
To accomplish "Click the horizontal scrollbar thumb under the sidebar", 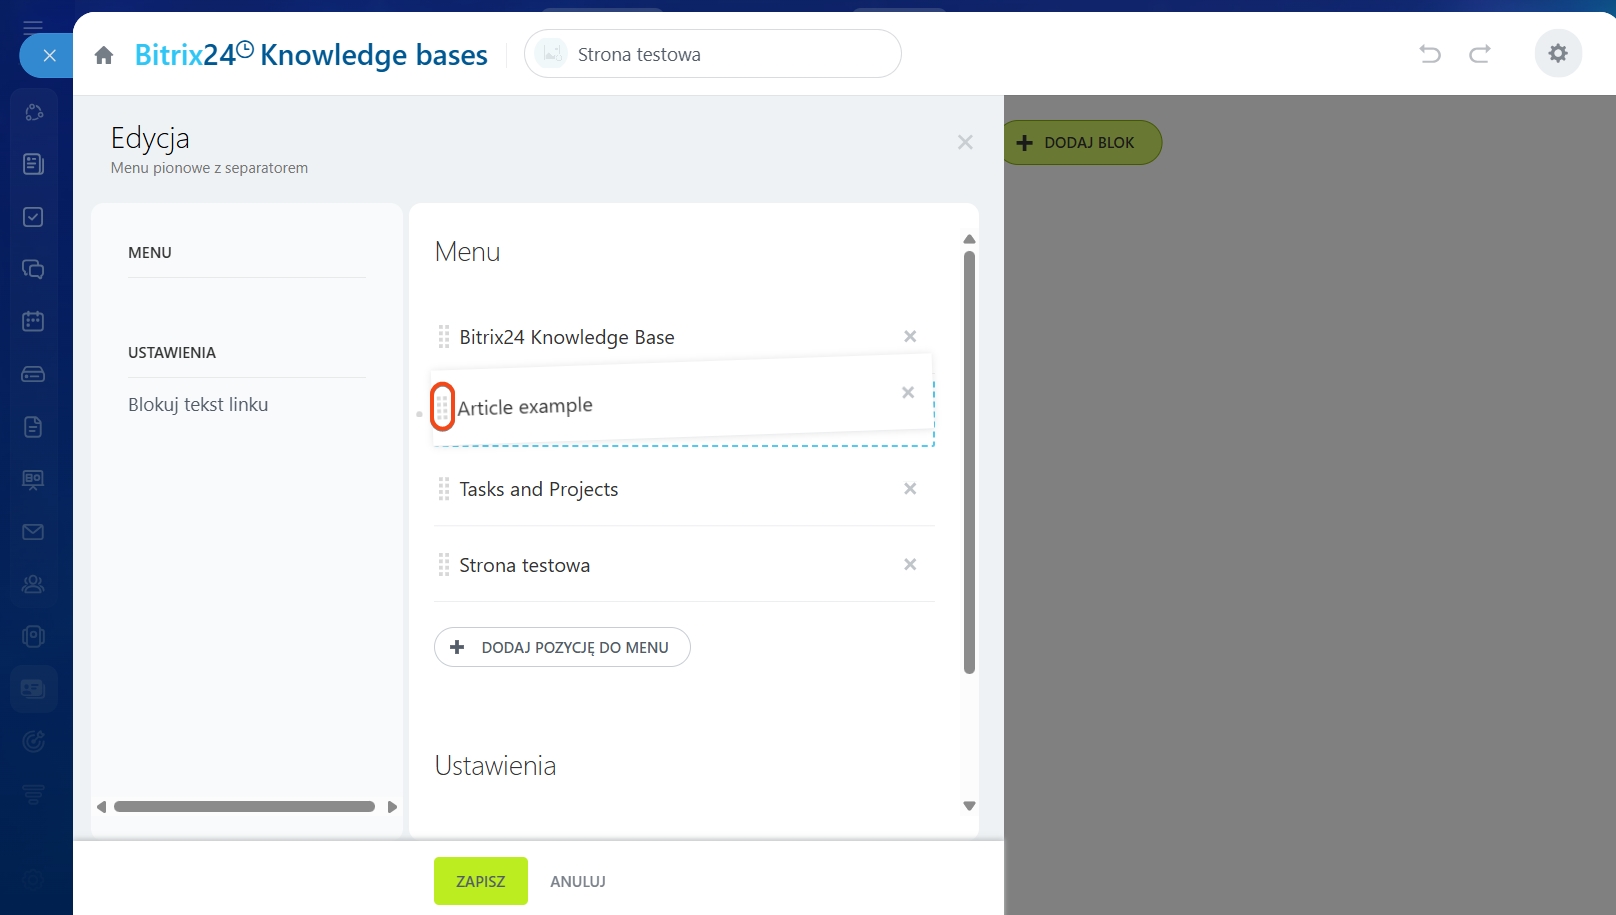I will coord(244,807).
